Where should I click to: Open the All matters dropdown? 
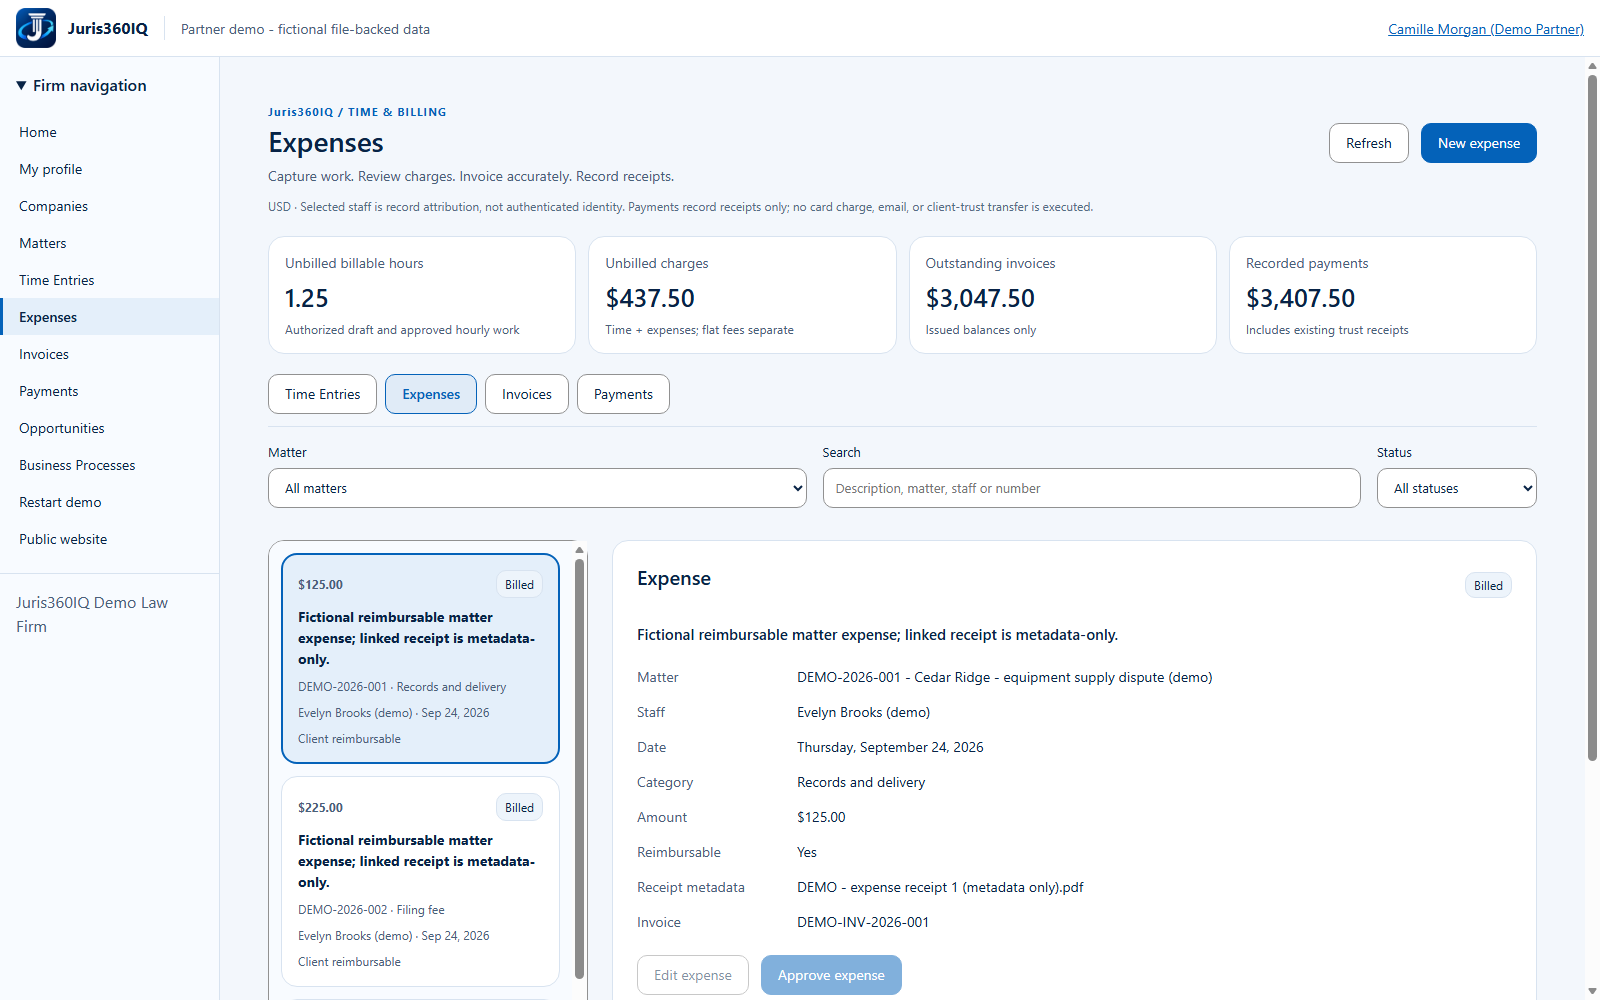click(x=537, y=488)
